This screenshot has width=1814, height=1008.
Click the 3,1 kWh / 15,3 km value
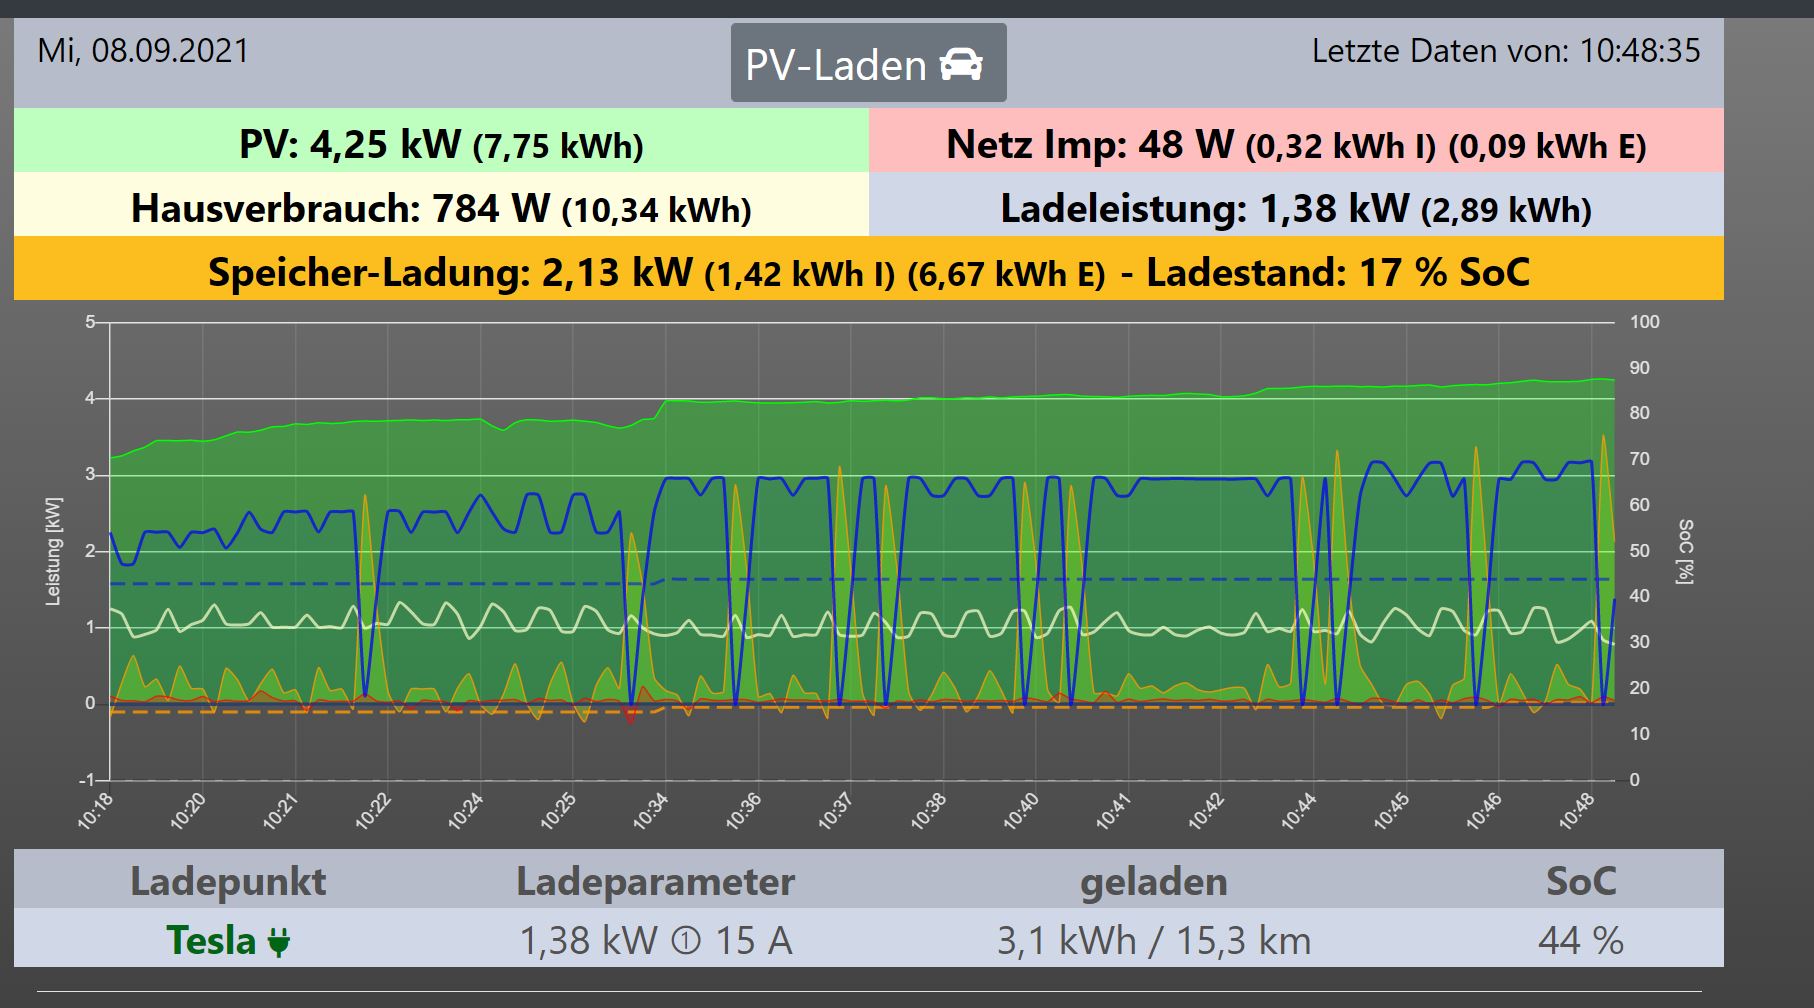point(1153,941)
